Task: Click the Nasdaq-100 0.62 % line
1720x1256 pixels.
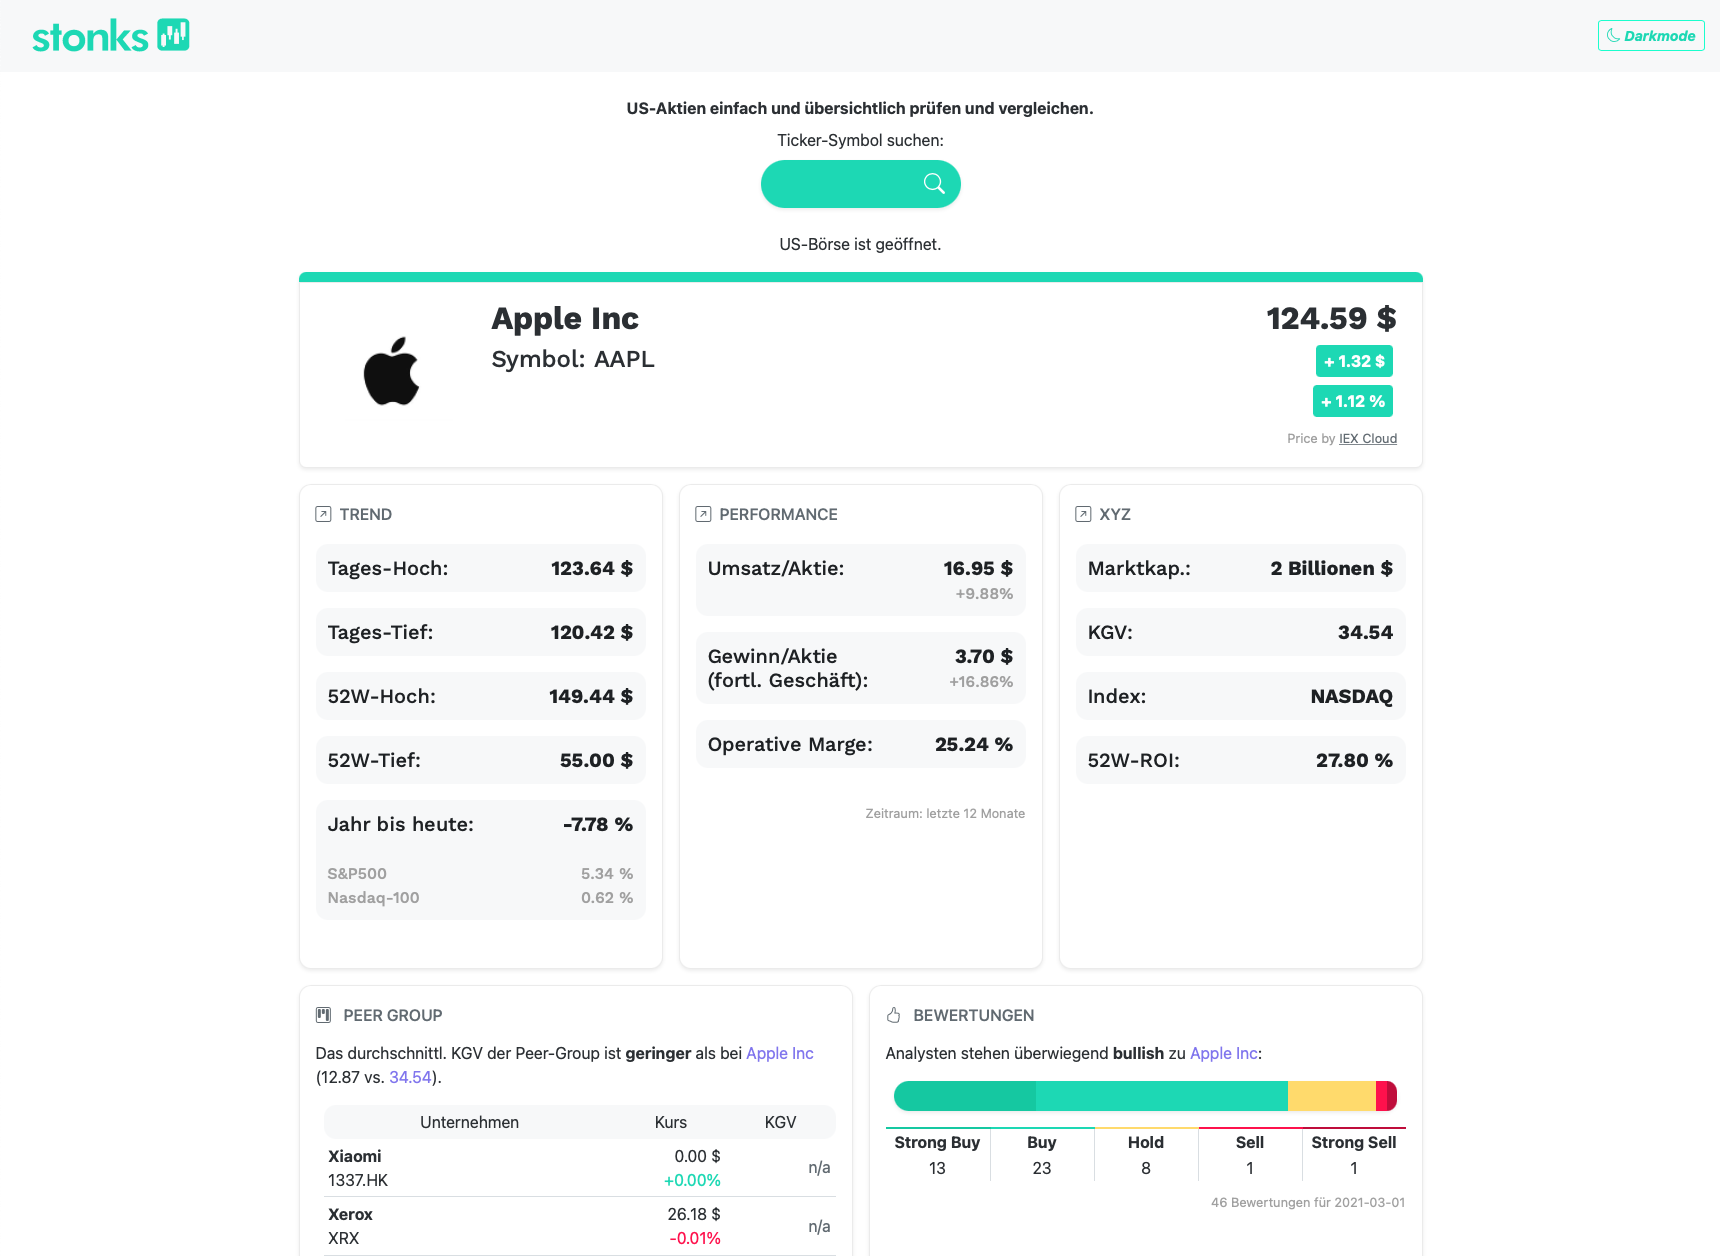Action: (x=481, y=897)
